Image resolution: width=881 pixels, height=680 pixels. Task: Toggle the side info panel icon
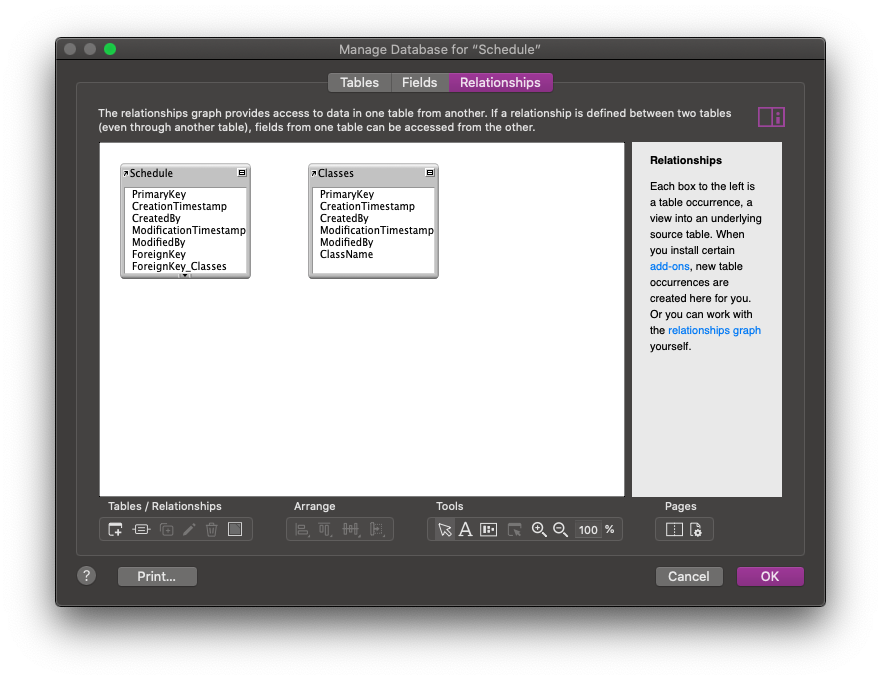point(771,117)
